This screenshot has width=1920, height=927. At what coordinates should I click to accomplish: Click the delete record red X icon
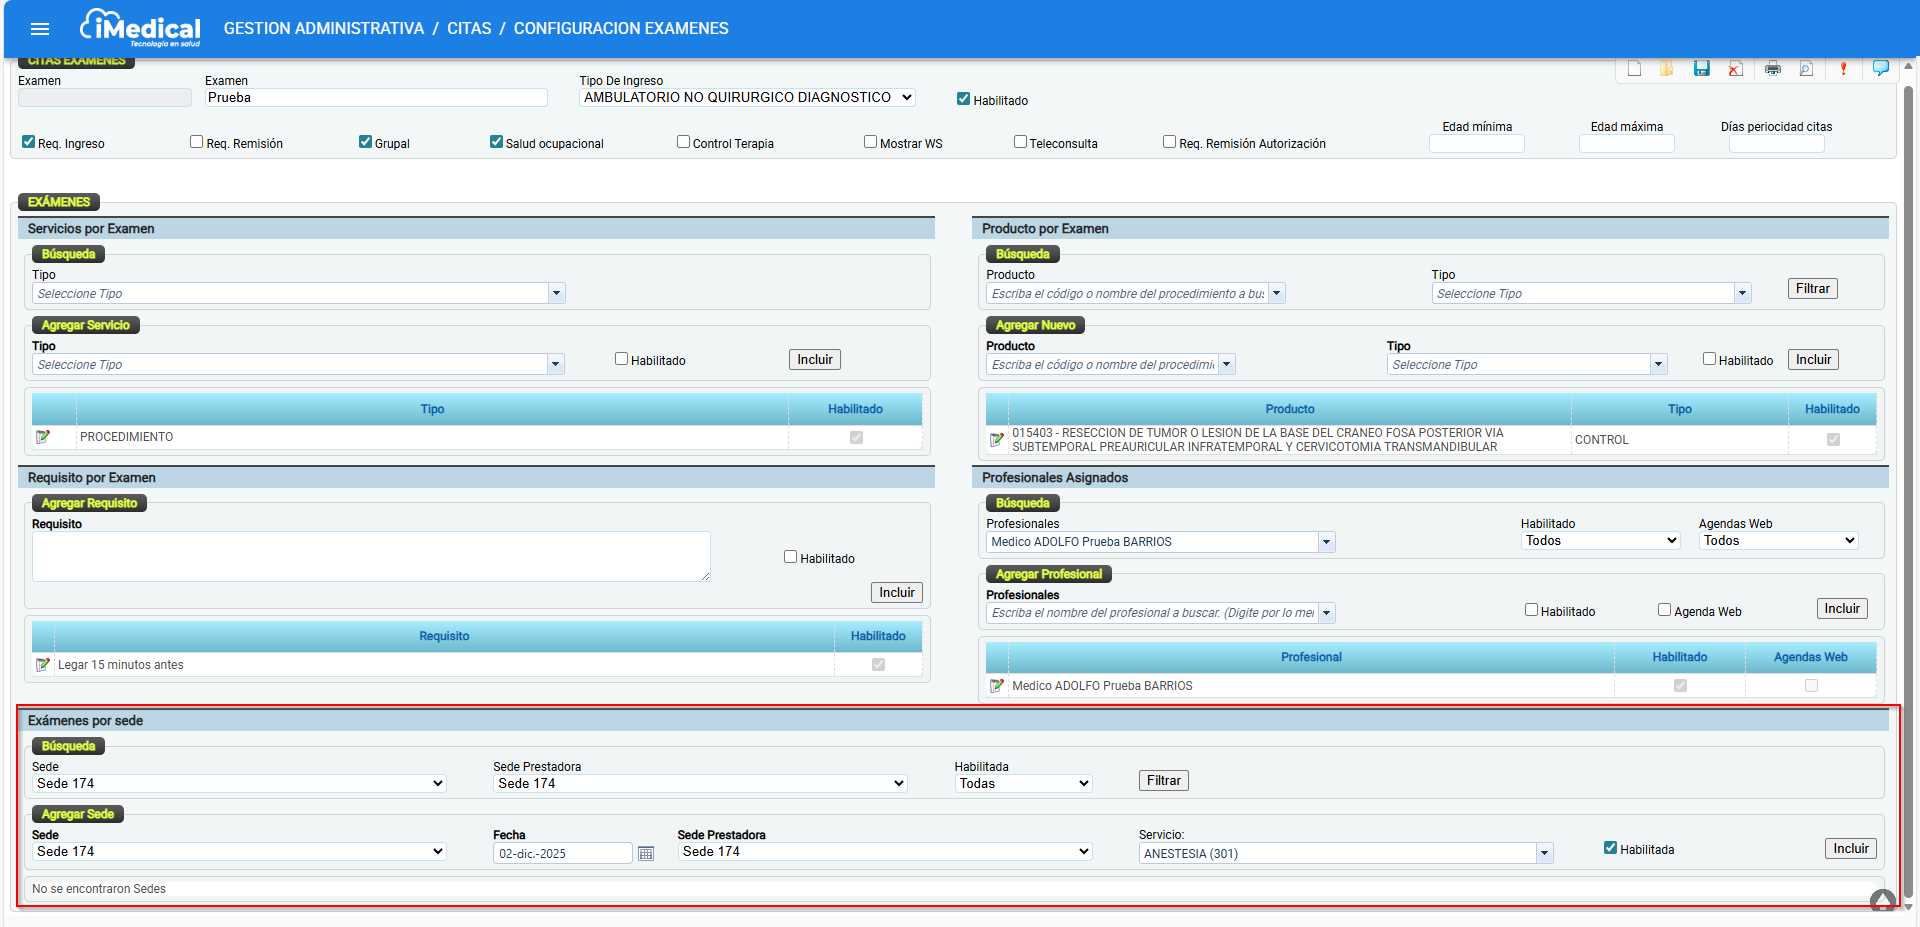click(x=1735, y=69)
